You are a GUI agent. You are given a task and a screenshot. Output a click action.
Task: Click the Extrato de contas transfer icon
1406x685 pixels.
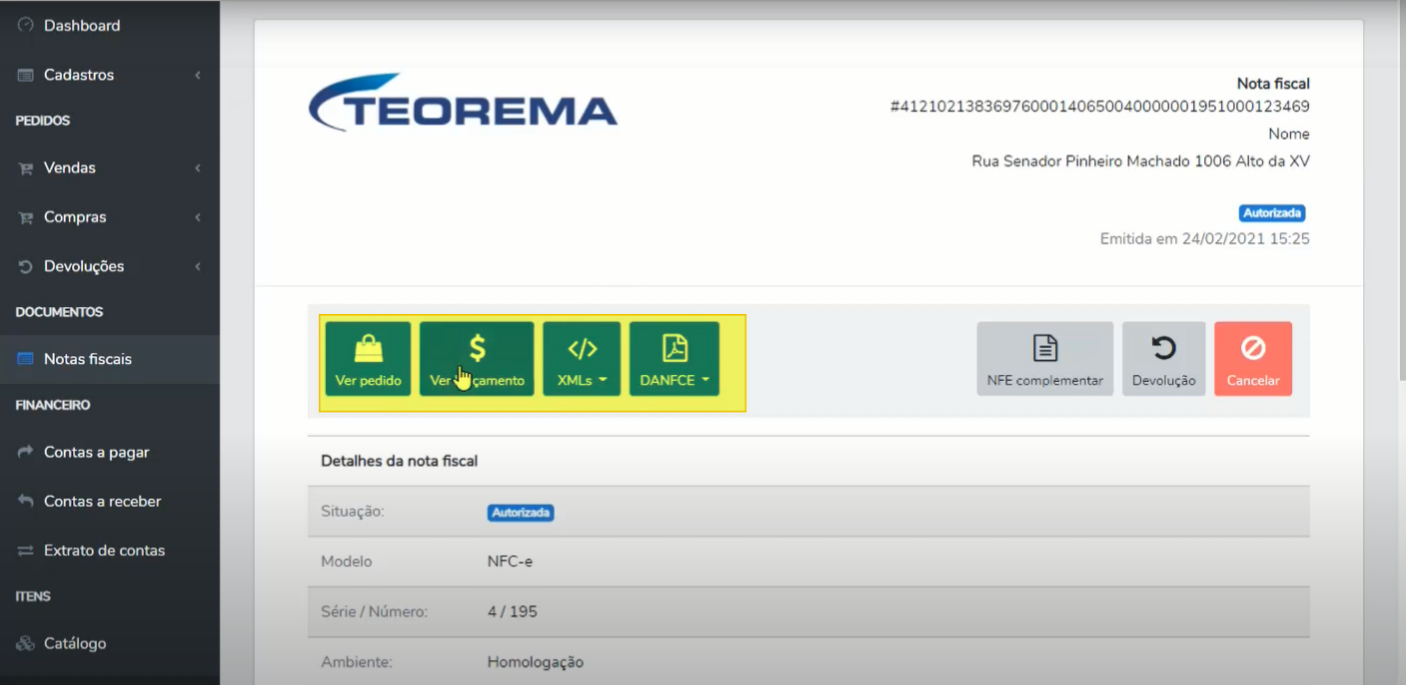[26, 550]
